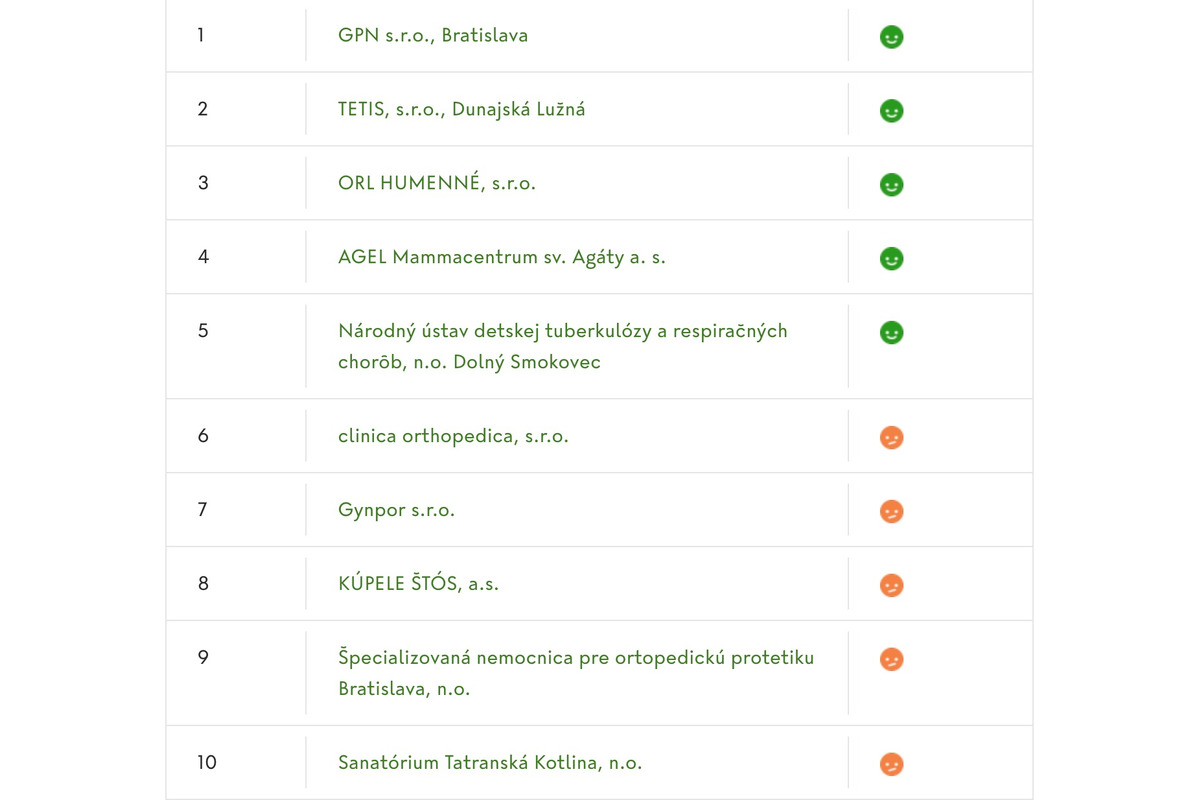Click orange face icon for KÚPELE ŠTÓS
The height and width of the screenshot is (800, 1200).
click(x=891, y=585)
